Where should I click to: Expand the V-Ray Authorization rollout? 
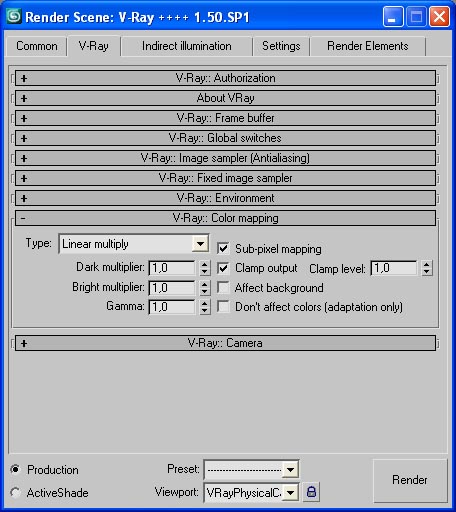tap(225, 78)
